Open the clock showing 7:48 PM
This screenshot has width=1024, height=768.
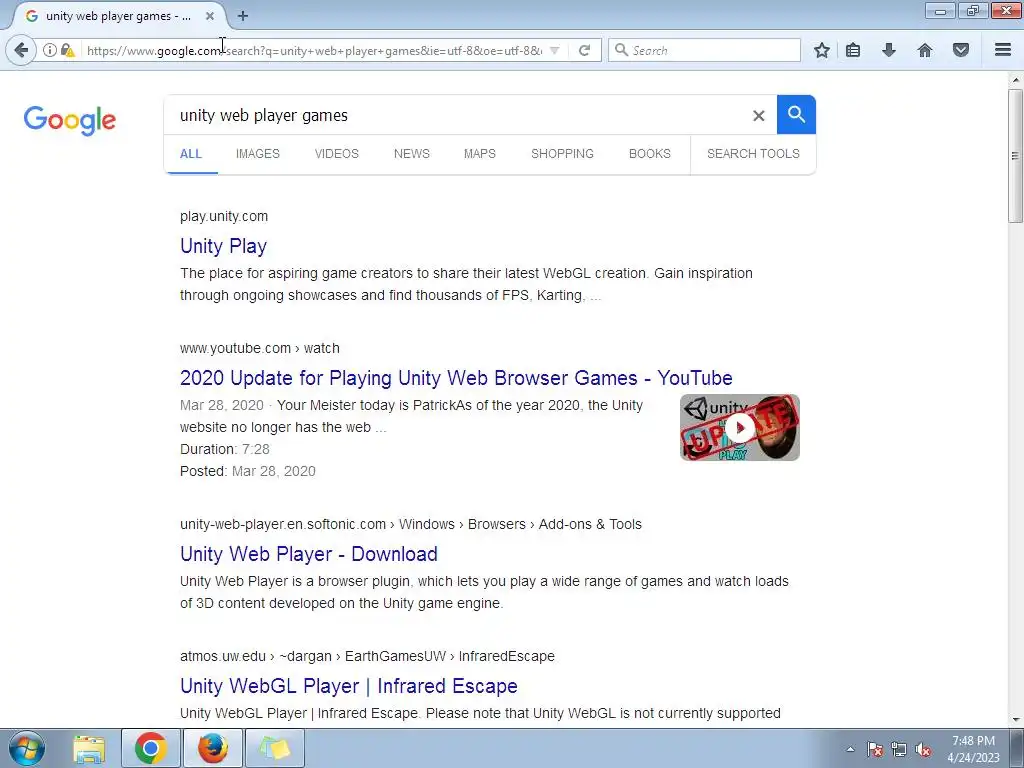coord(973,748)
